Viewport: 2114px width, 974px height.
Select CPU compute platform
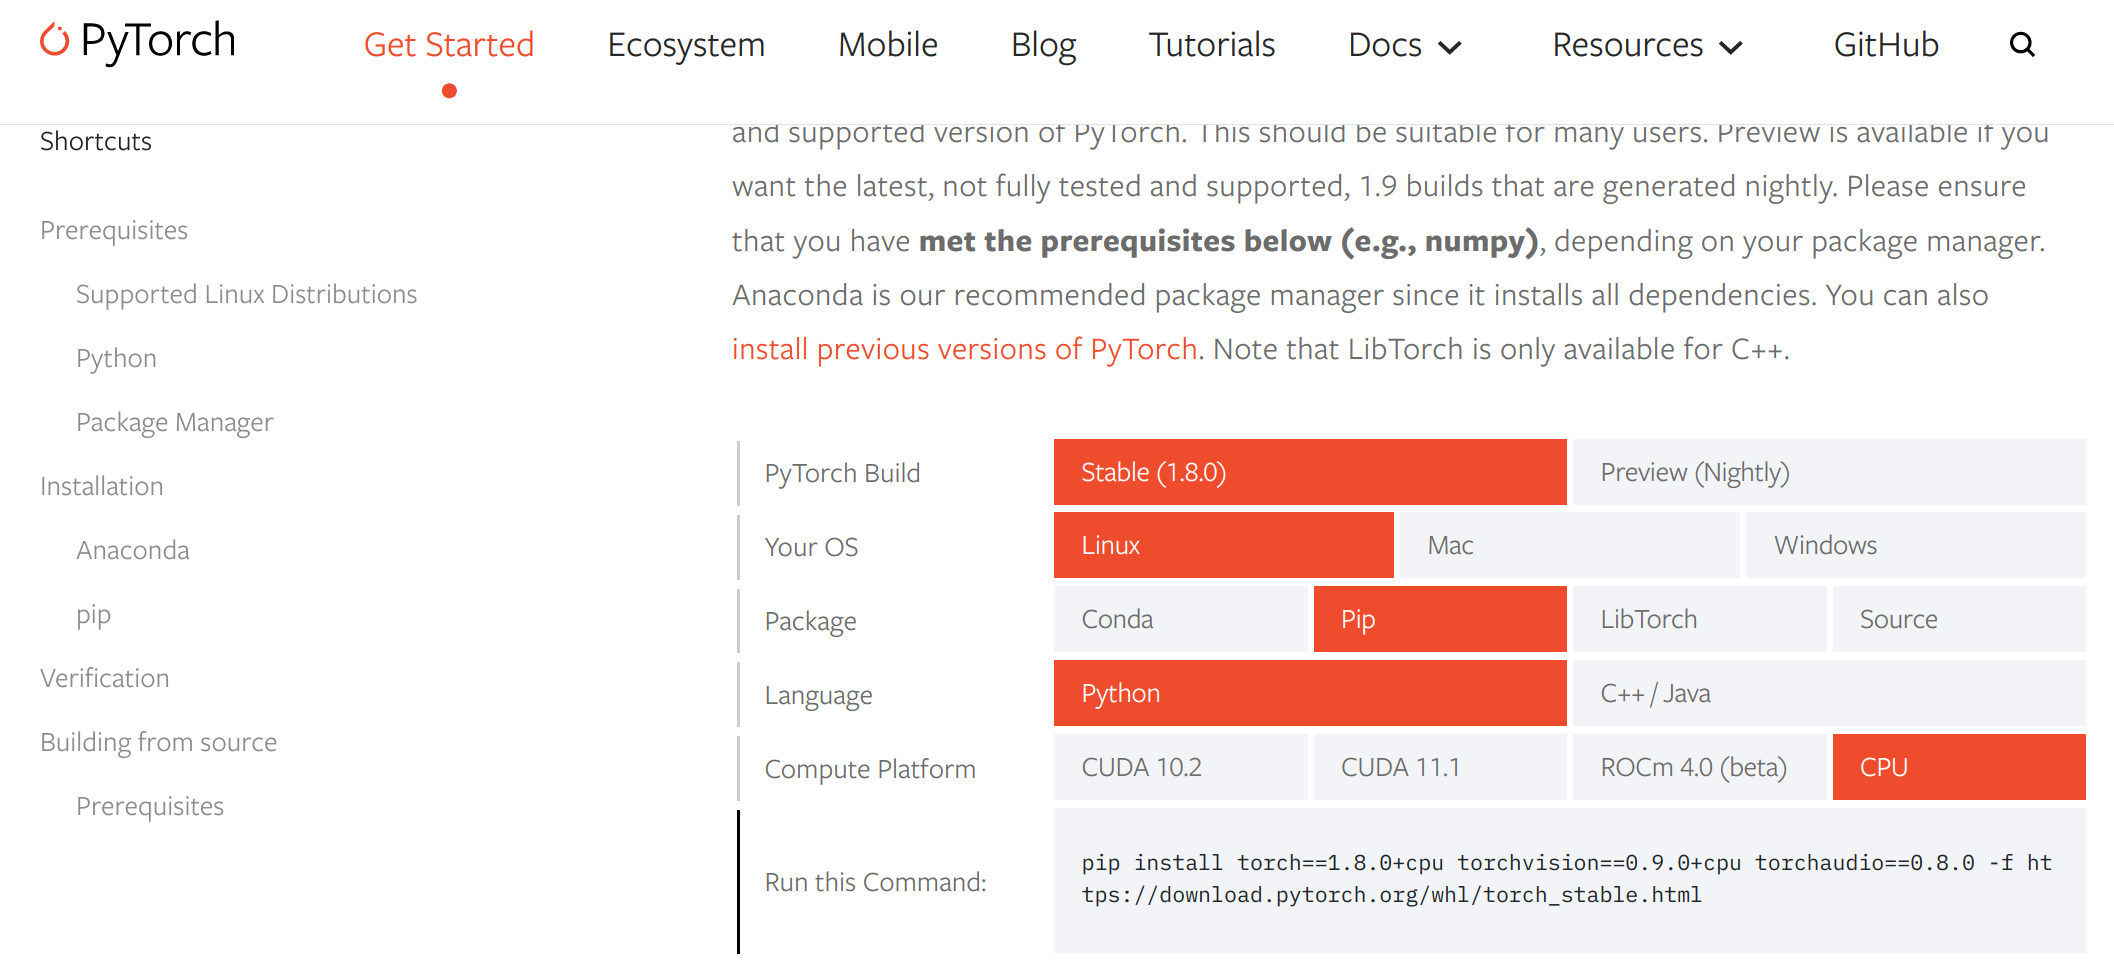coord(1959,767)
